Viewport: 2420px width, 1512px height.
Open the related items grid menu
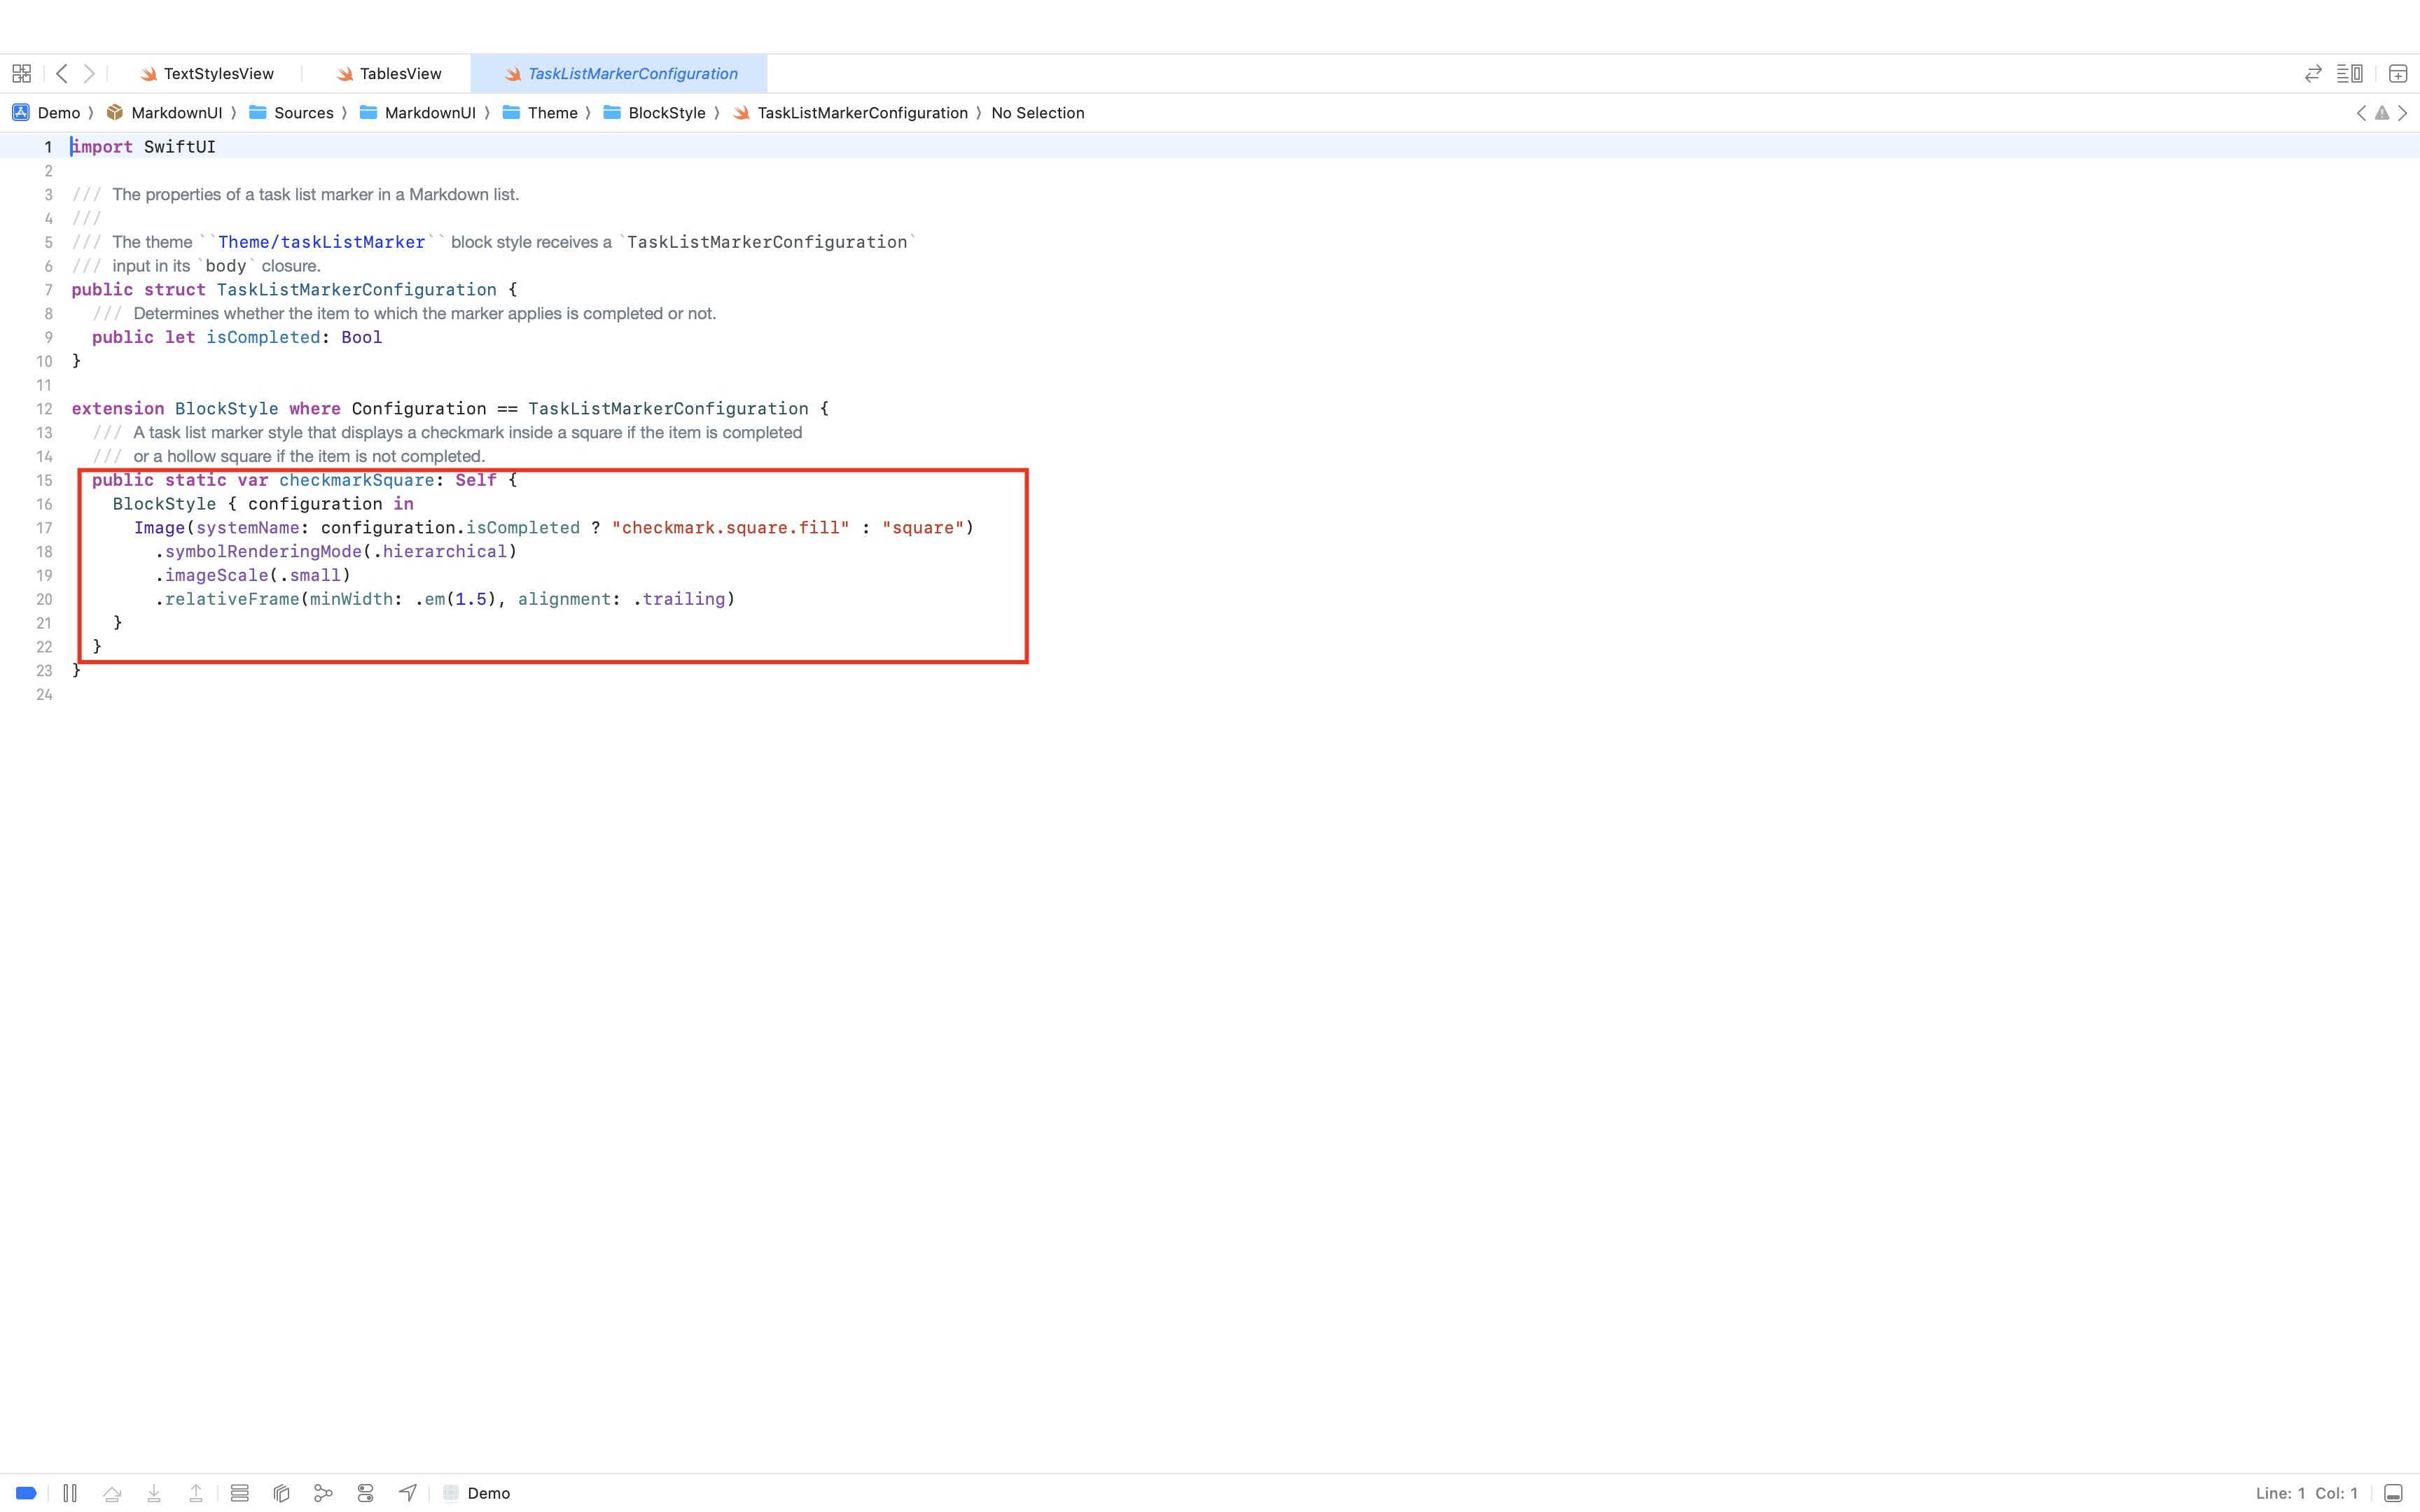click(x=21, y=74)
